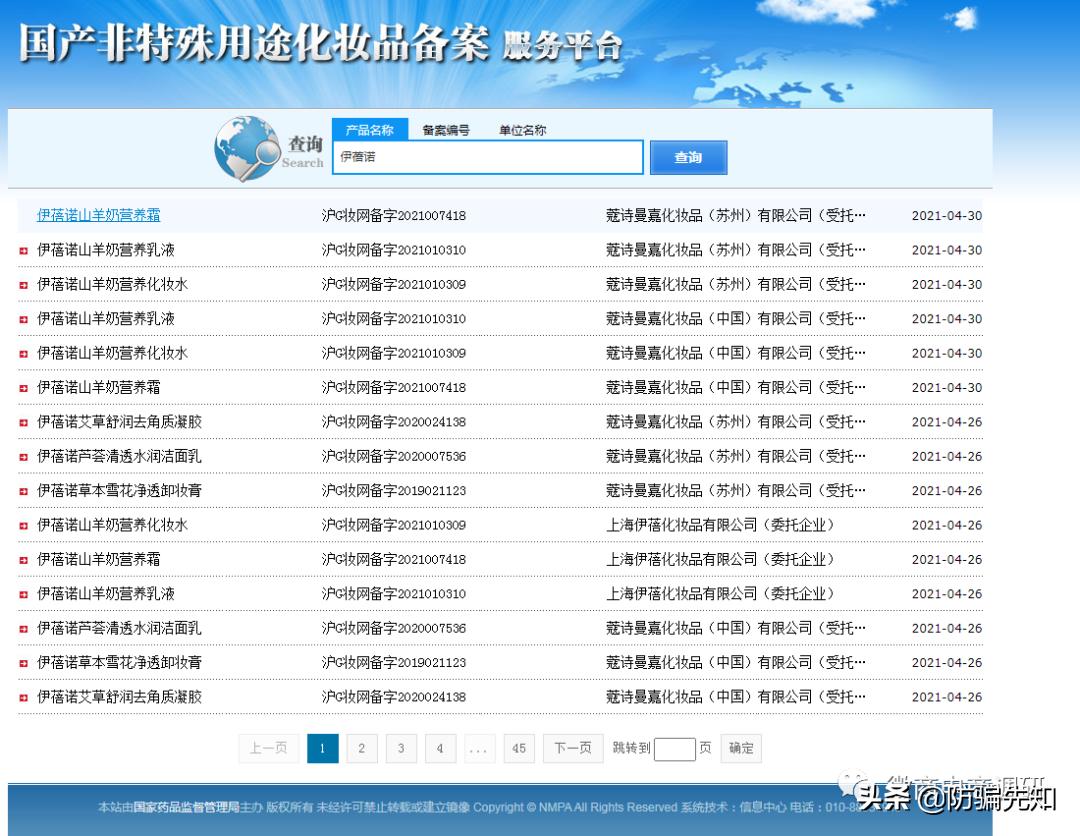Switch to the 单位名称 search tab
Image resolution: width=1080 pixels, height=836 pixels.
click(522, 130)
